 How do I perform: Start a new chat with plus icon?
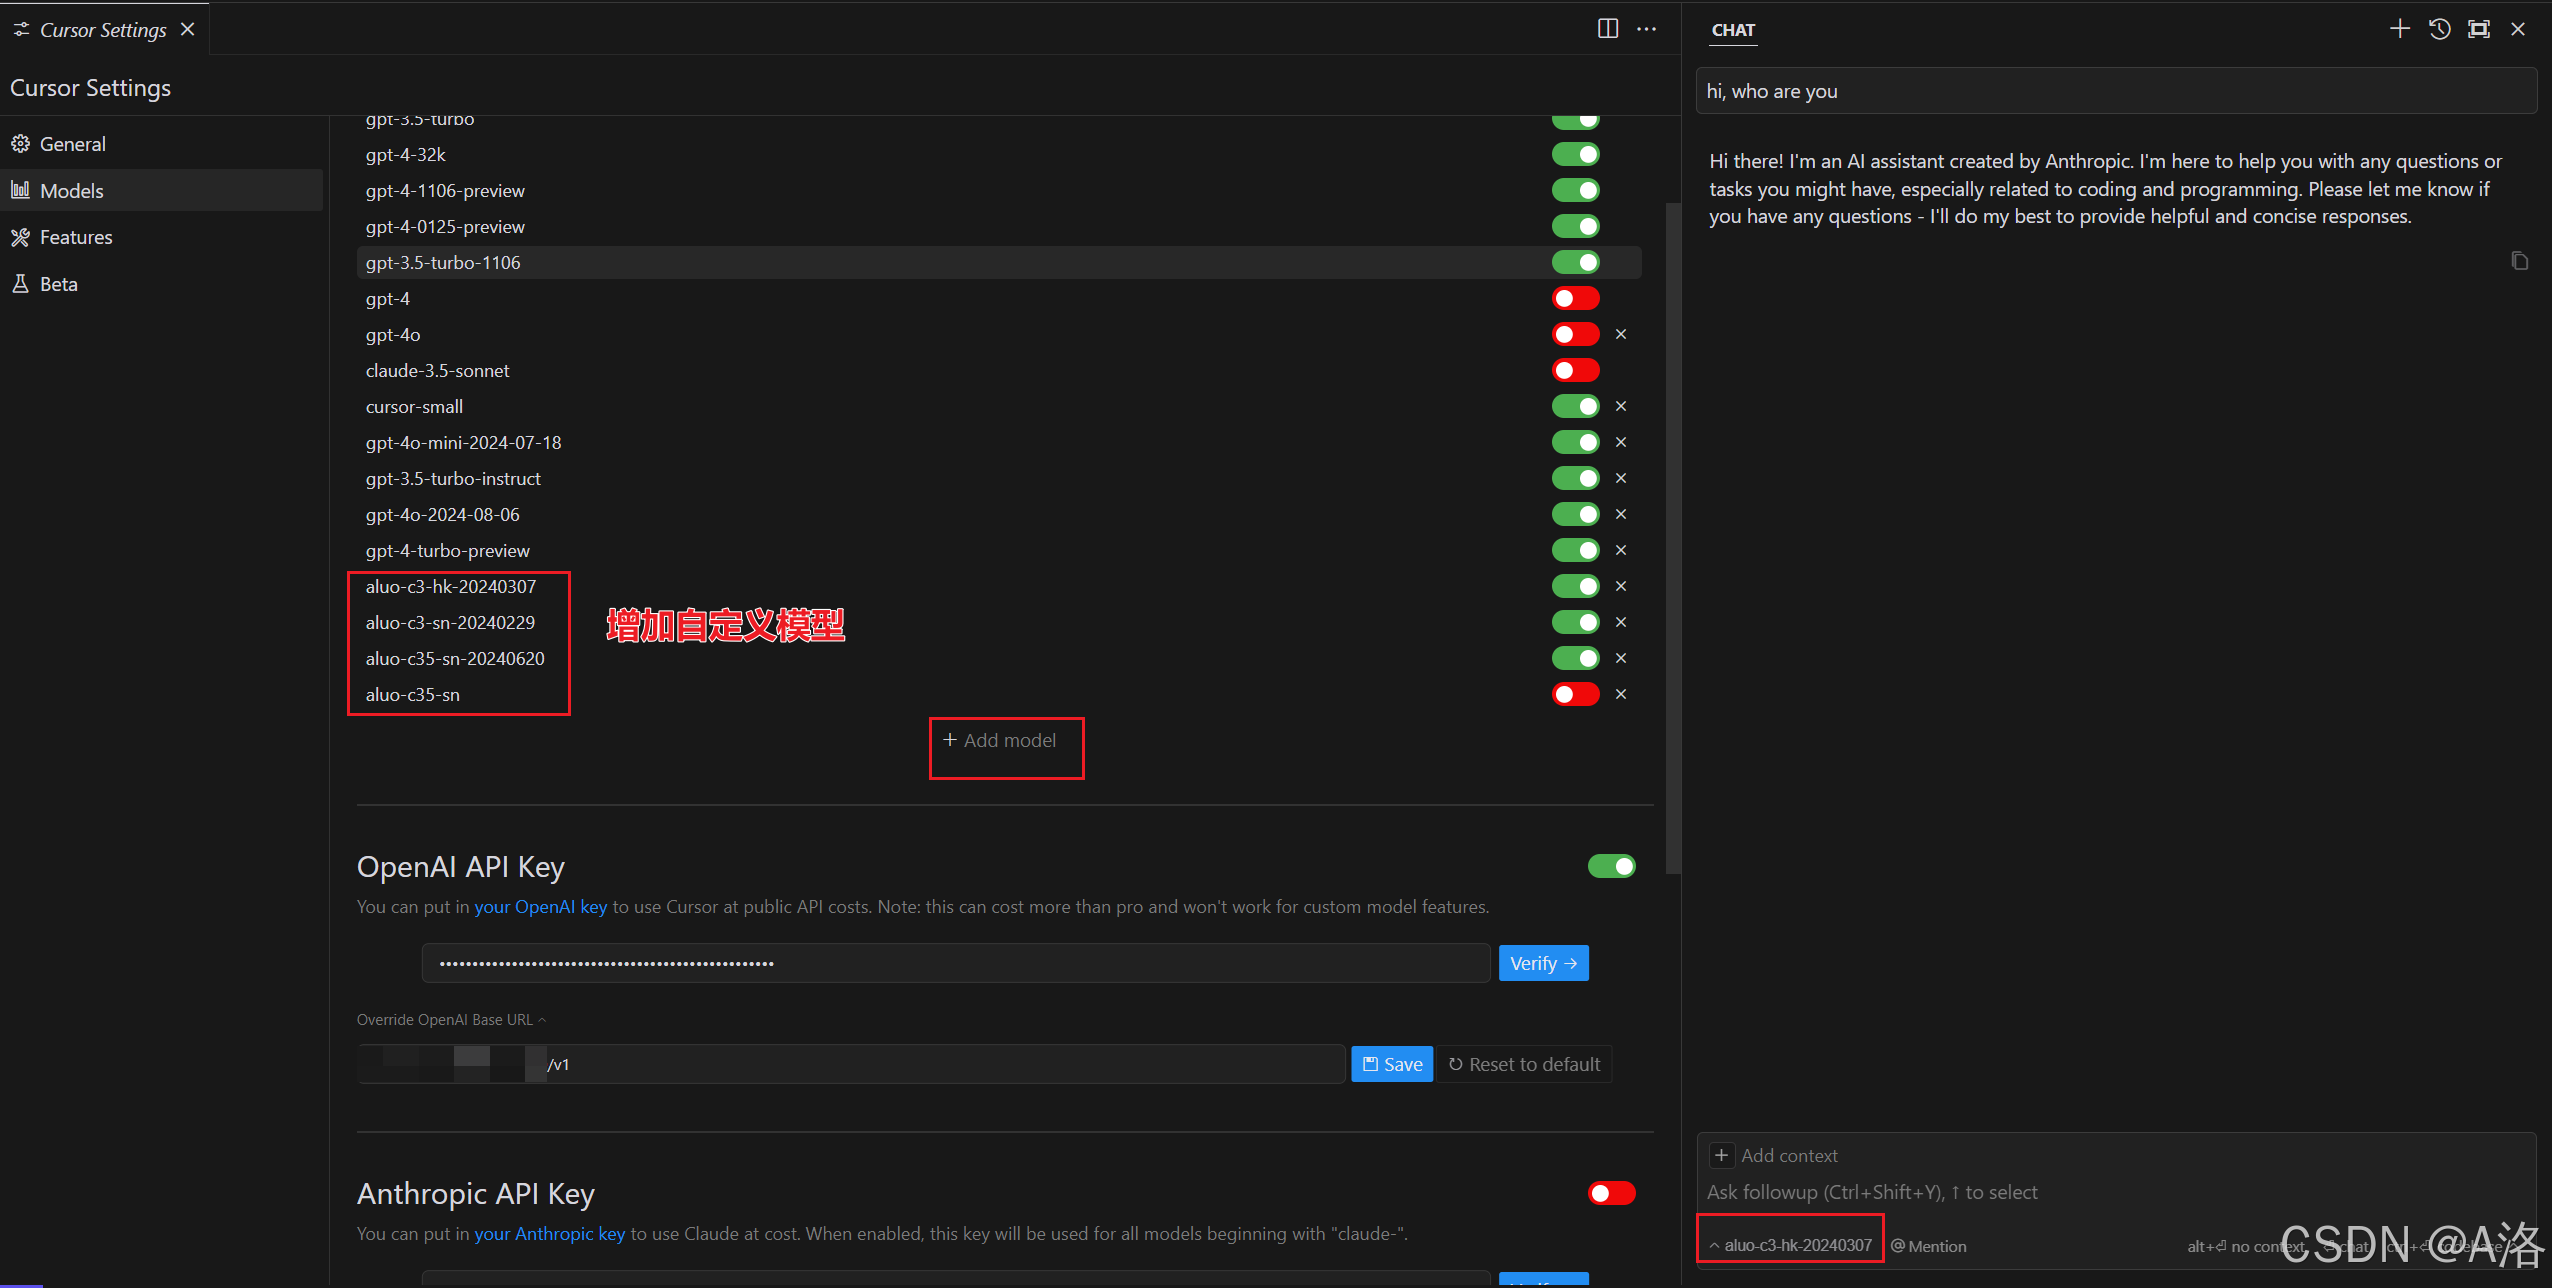point(2399,29)
